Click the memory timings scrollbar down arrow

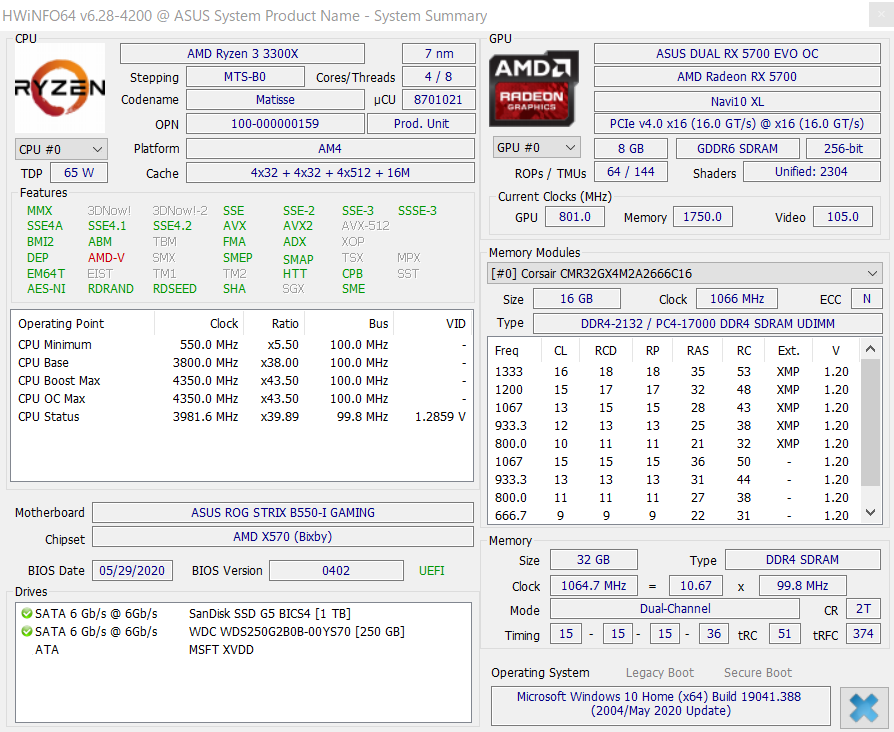(x=870, y=513)
